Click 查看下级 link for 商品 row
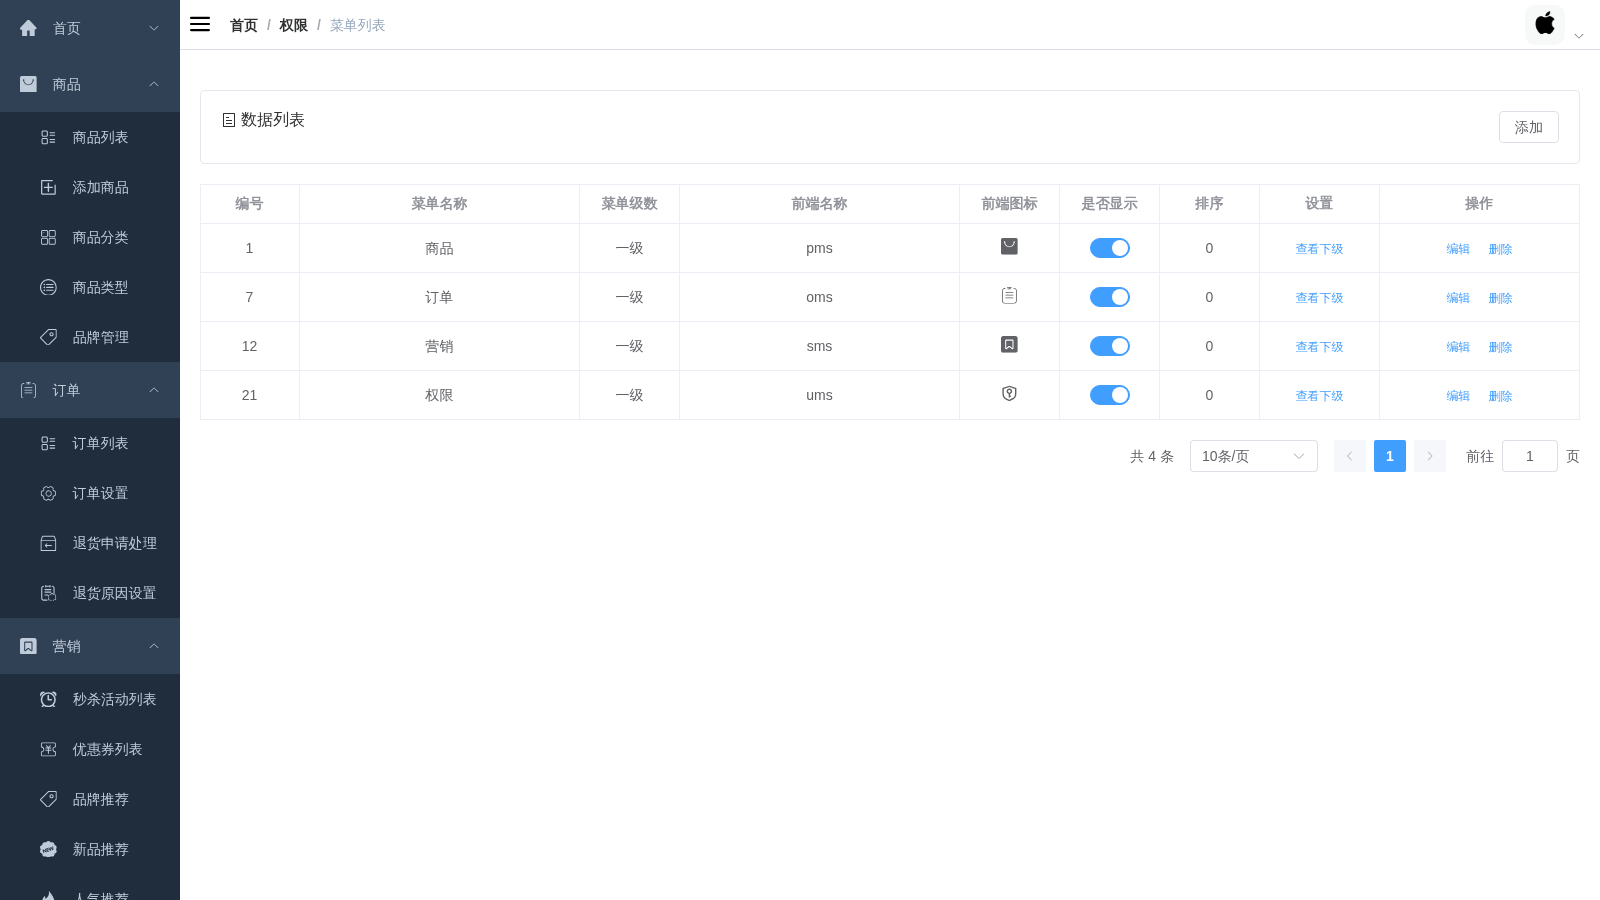 point(1319,249)
